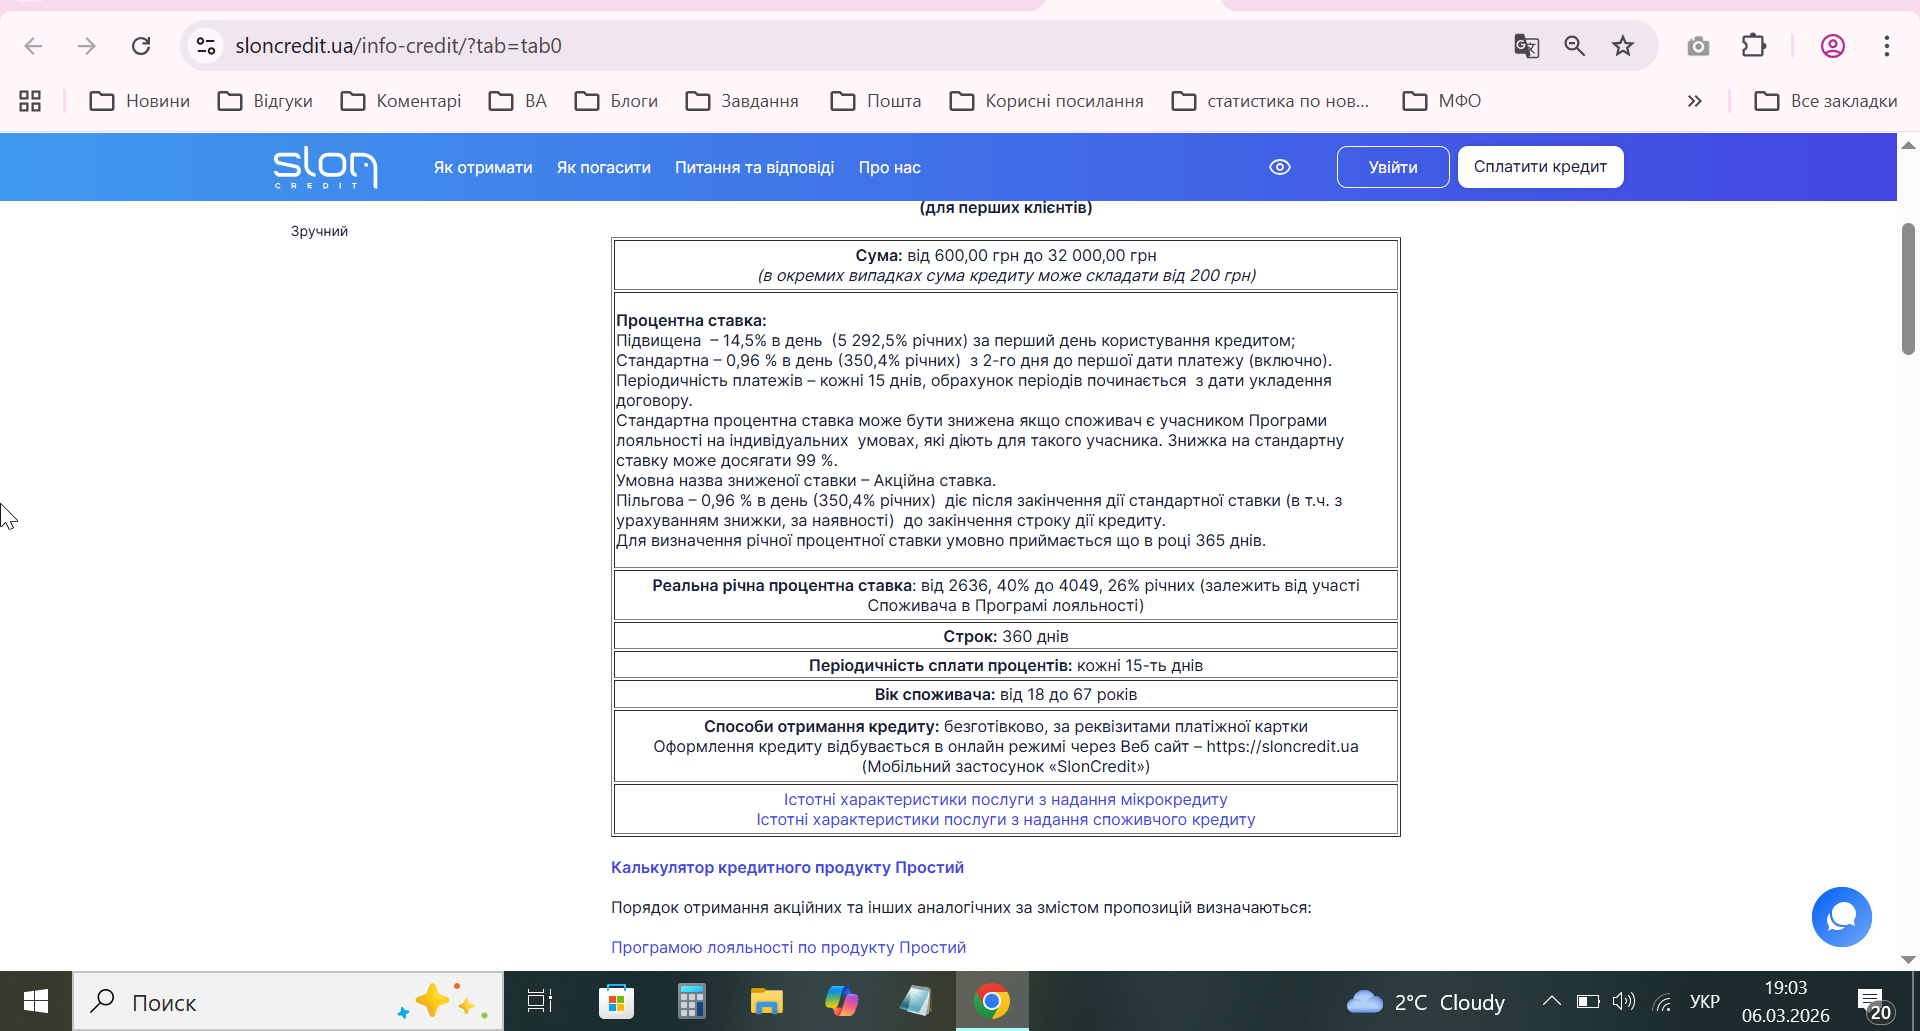Open Програмою лояльності по продукту Простий
This screenshot has height=1031, width=1920.
click(788, 948)
